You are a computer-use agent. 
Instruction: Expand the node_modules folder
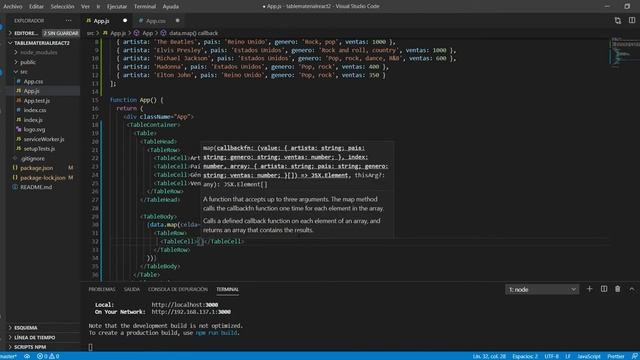click(39, 52)
